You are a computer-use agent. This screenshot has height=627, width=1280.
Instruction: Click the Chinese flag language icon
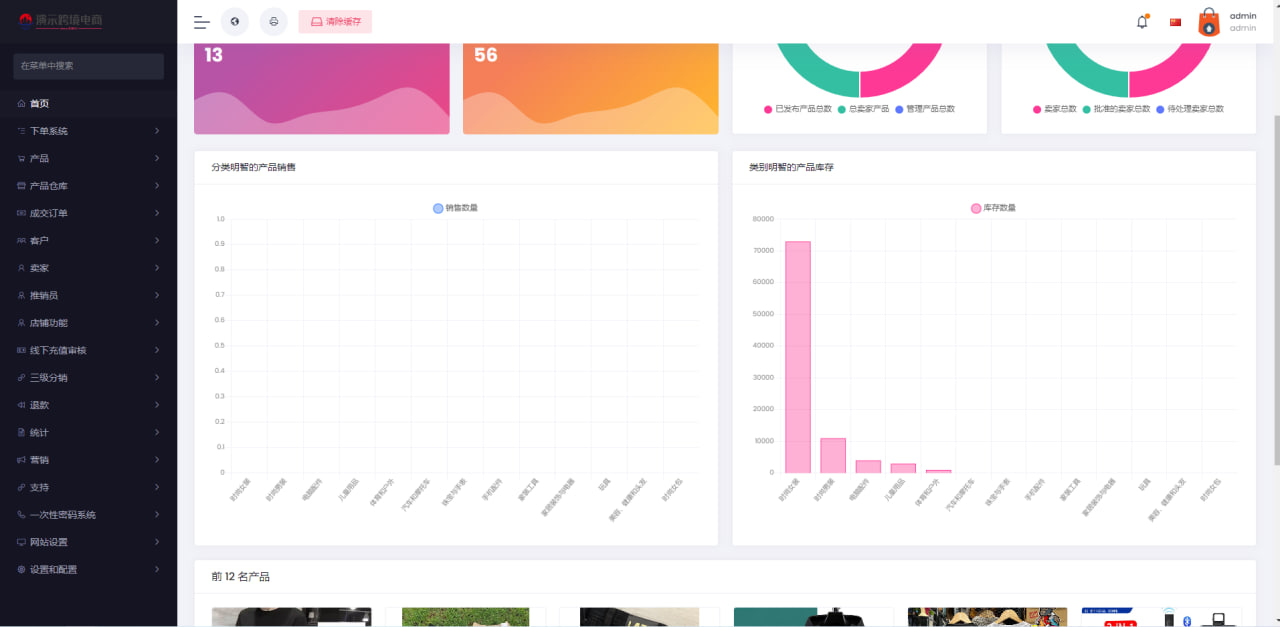[1175, 22]
